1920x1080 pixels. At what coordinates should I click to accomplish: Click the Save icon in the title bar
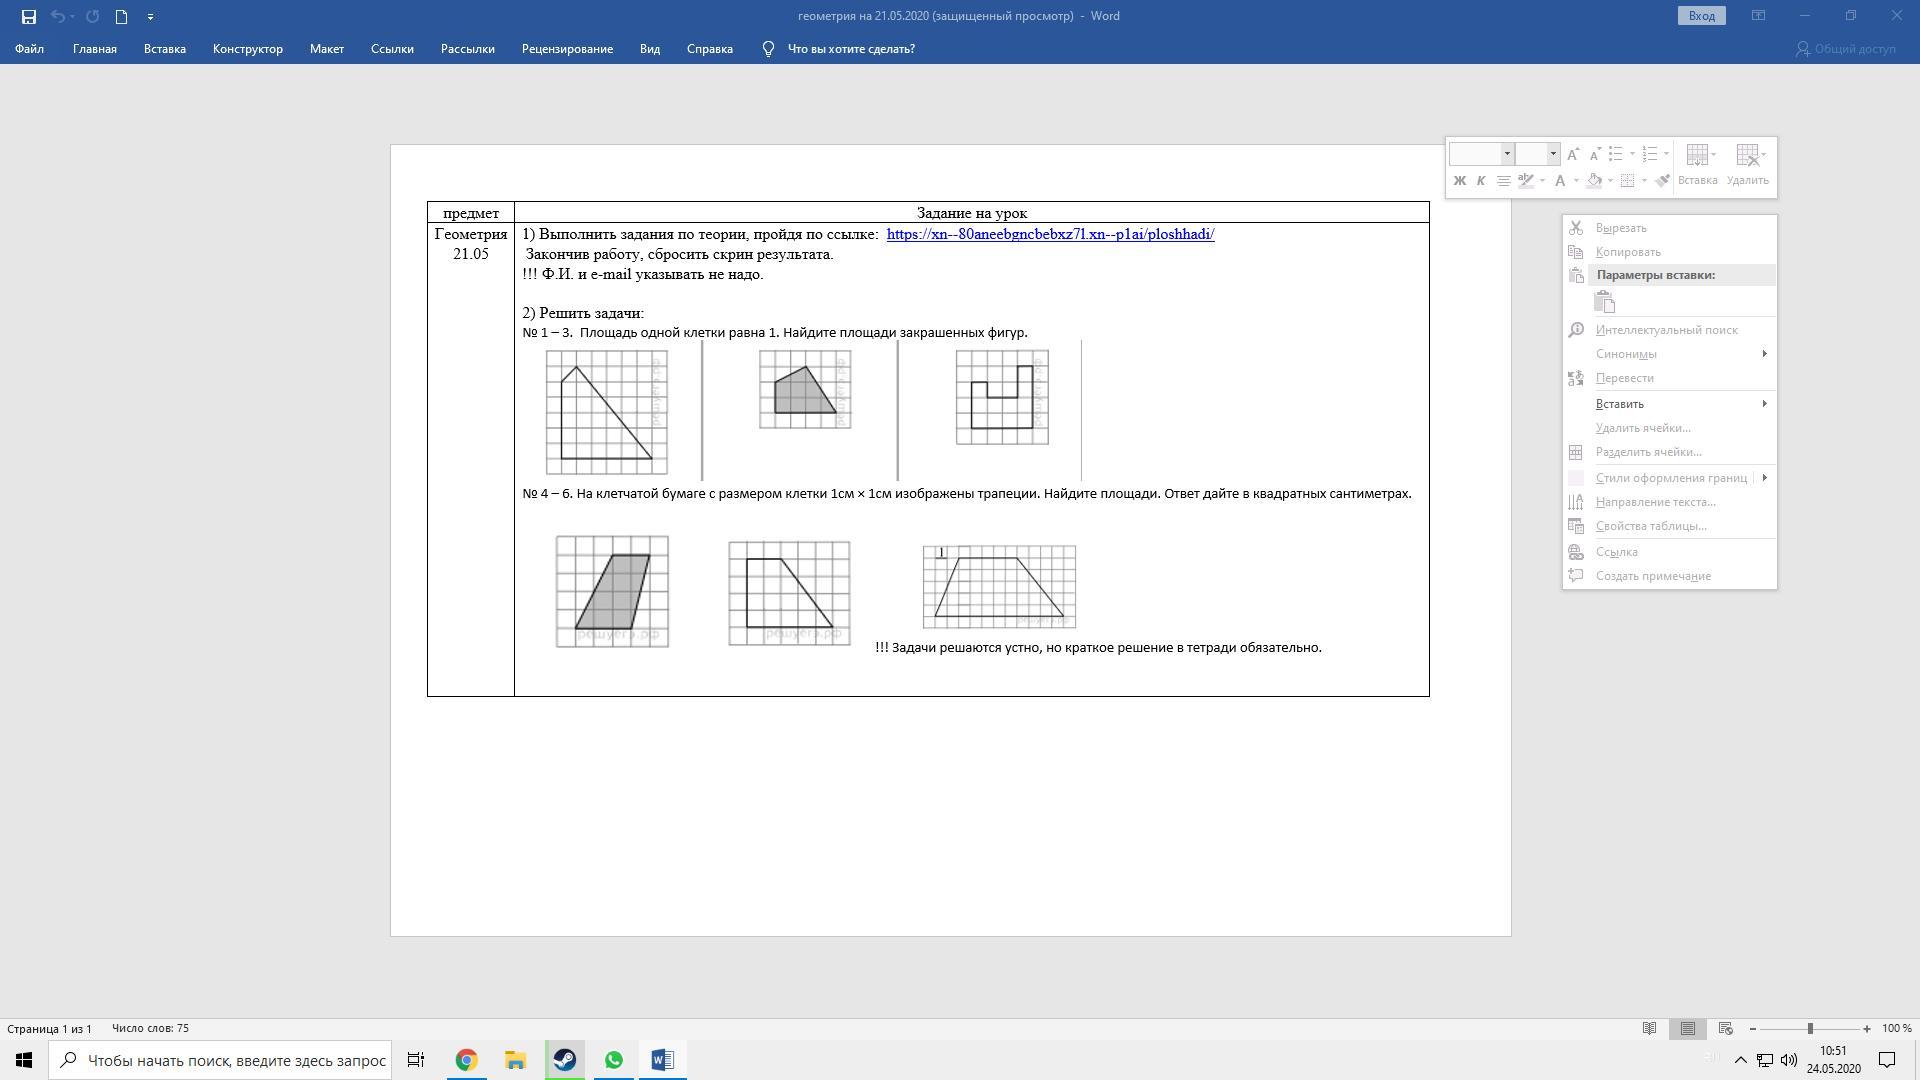tap(28, 16)
